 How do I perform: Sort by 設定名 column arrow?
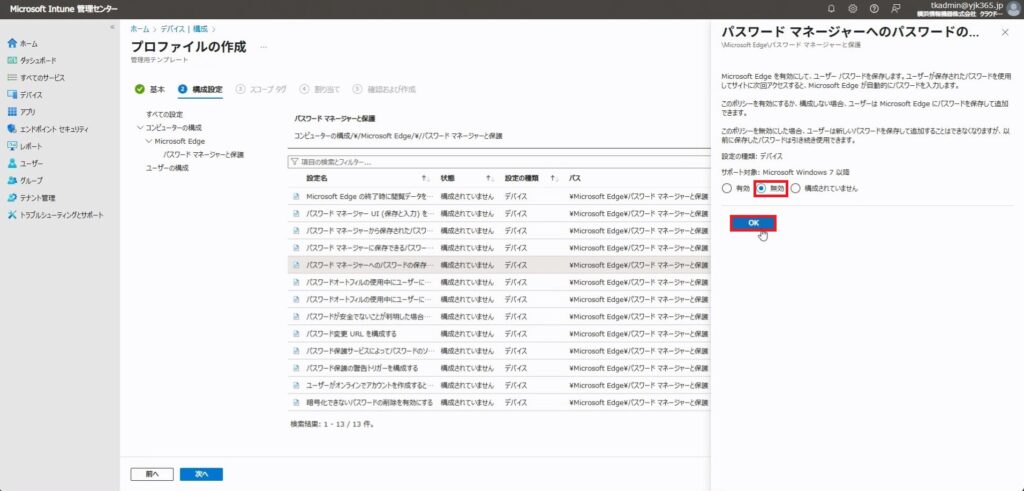[425, 178]
